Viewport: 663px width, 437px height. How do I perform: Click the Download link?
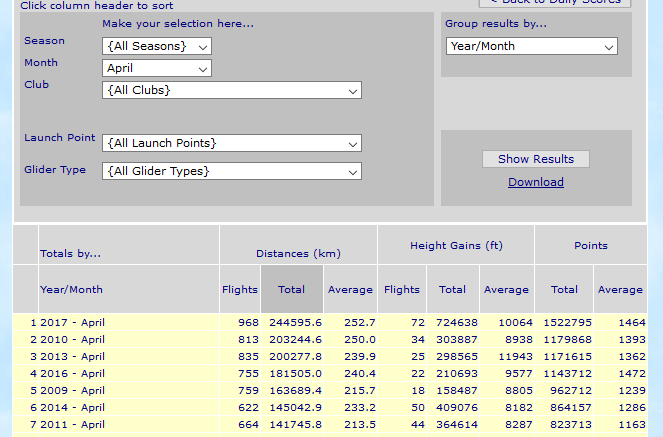[x=535, y=182]
